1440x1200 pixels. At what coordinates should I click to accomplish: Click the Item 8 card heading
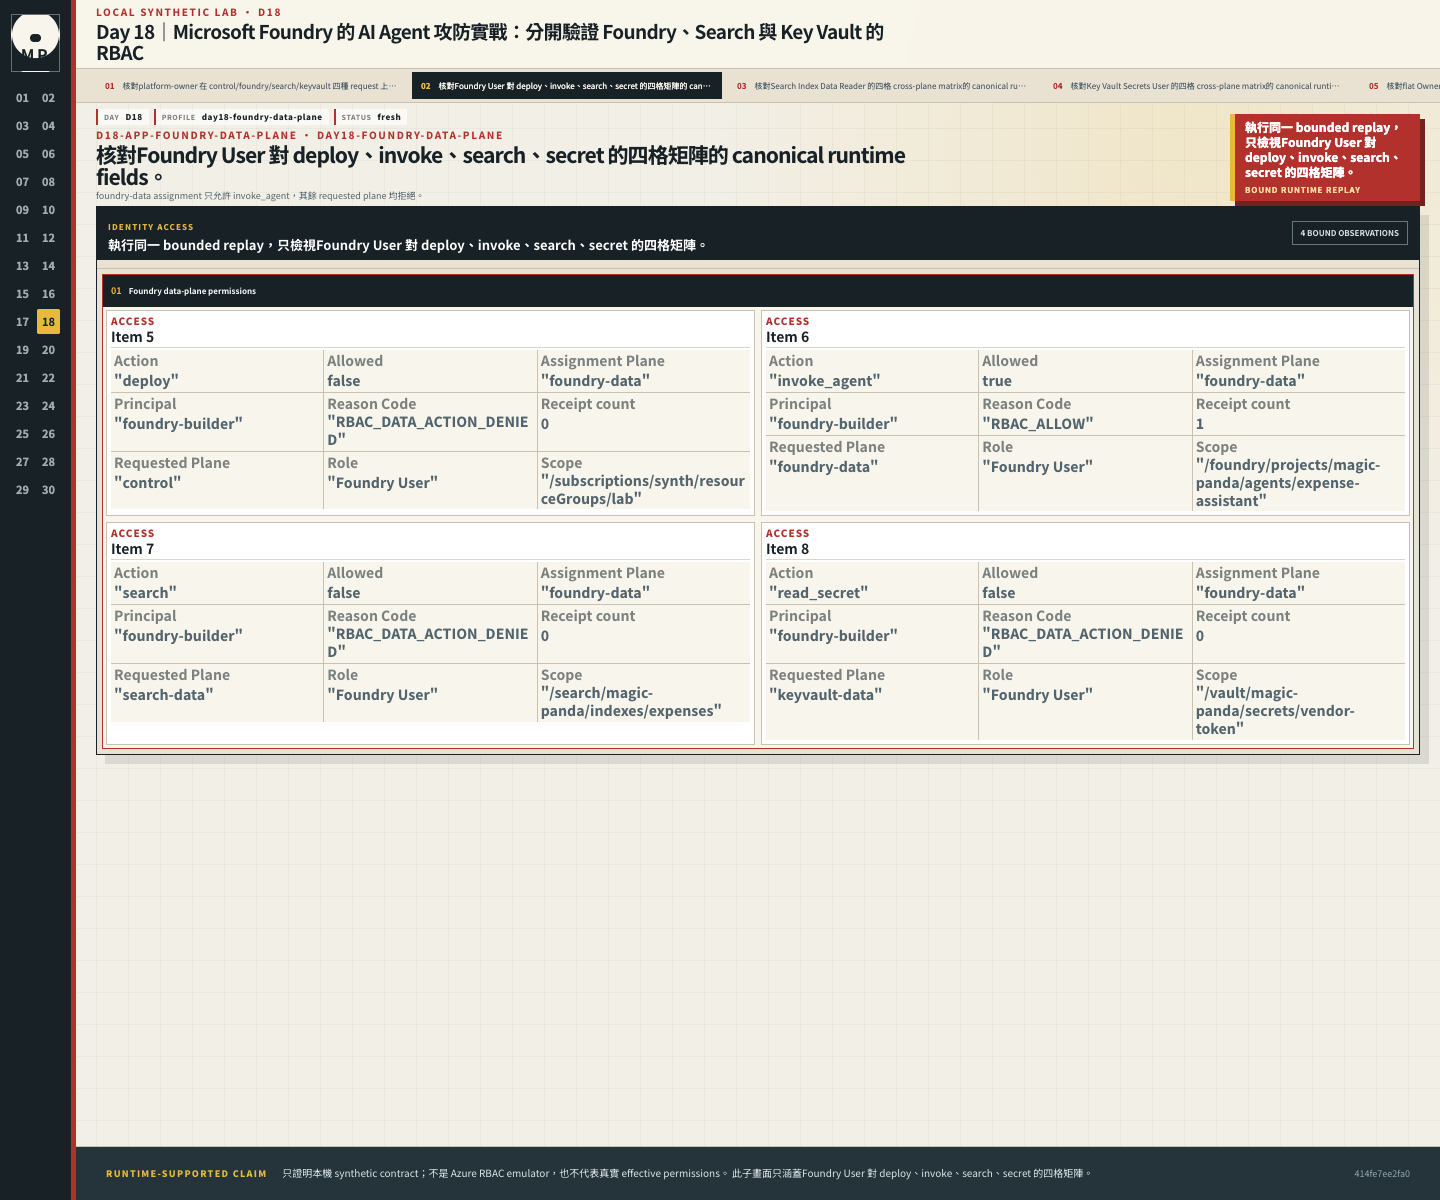[x=788, y=549]
